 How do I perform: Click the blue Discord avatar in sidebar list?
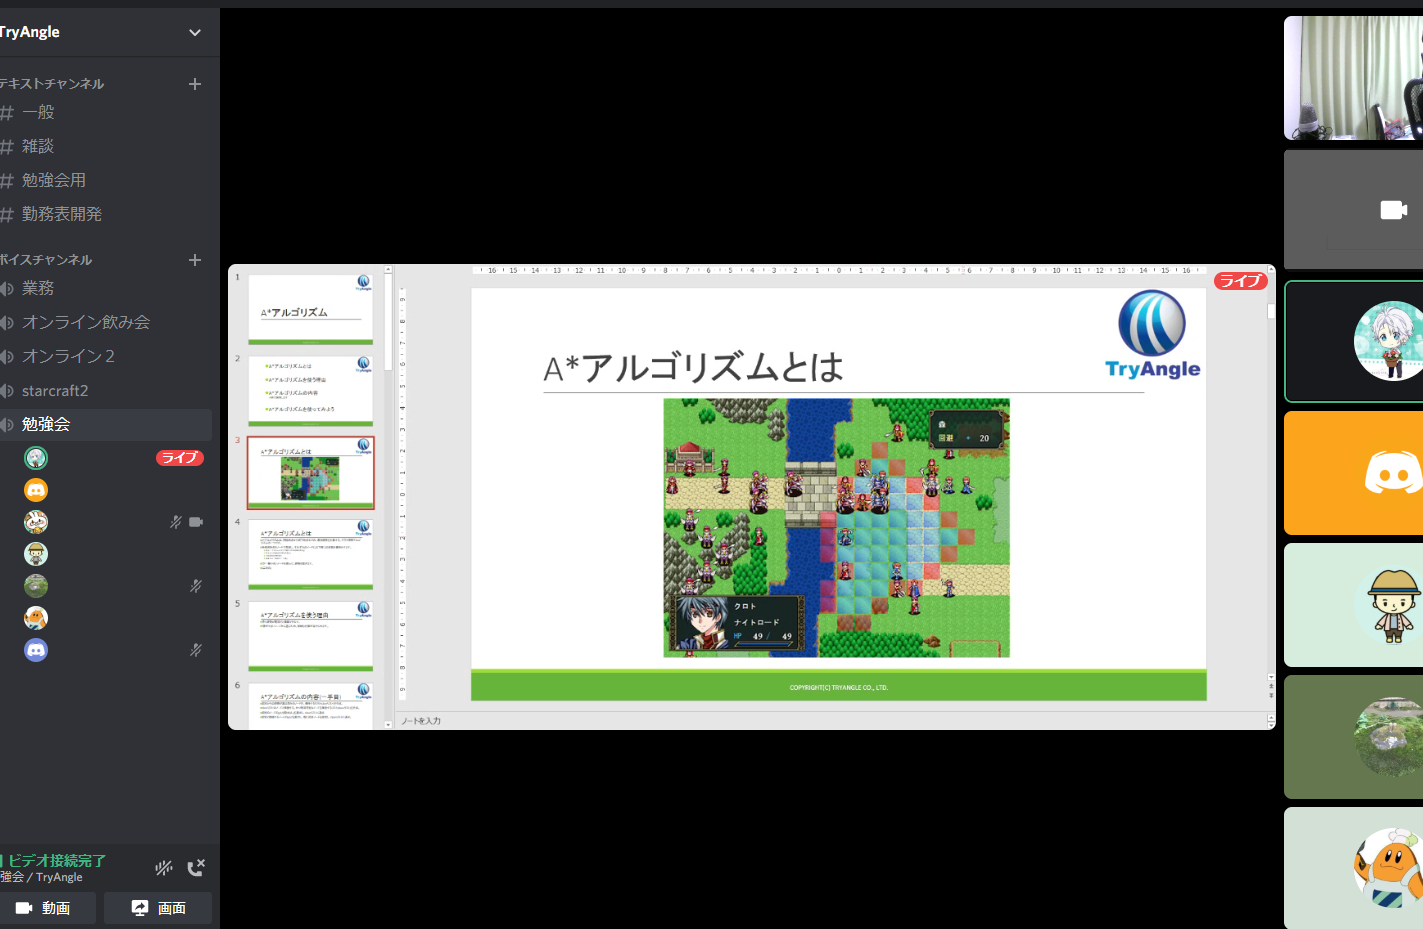pos(36,650)
